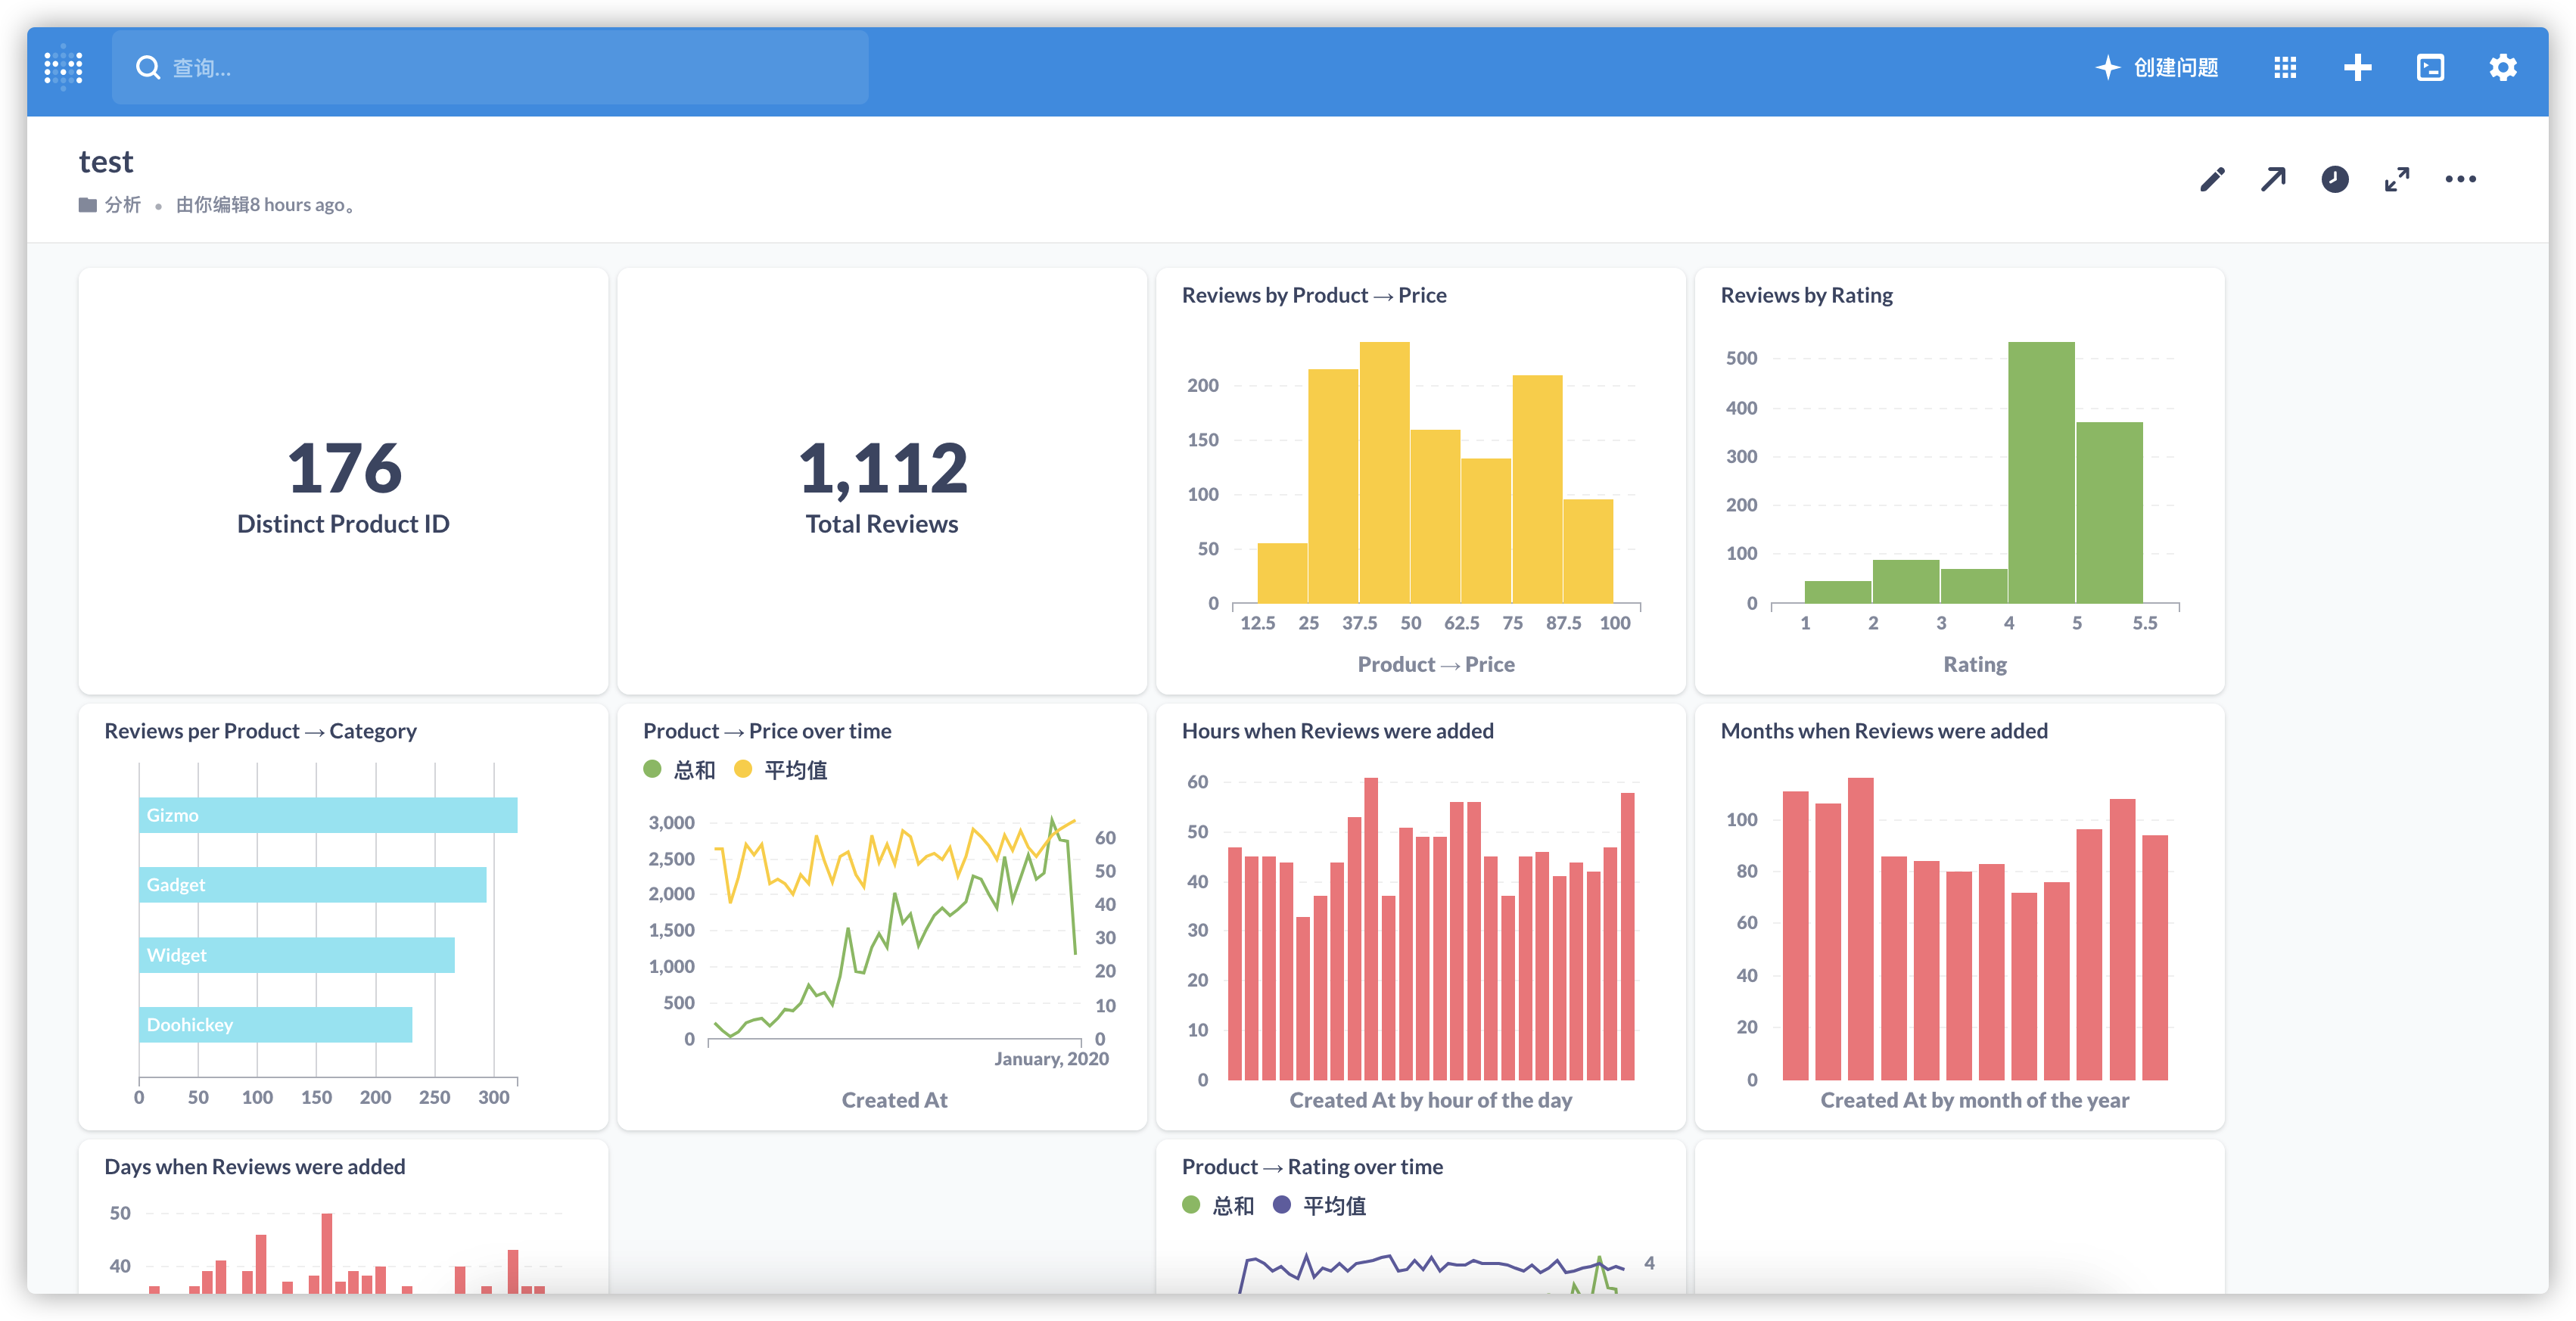Open the 分析 collection link
Viewport: 2576px width, 1321px height.
coord(122,204)
